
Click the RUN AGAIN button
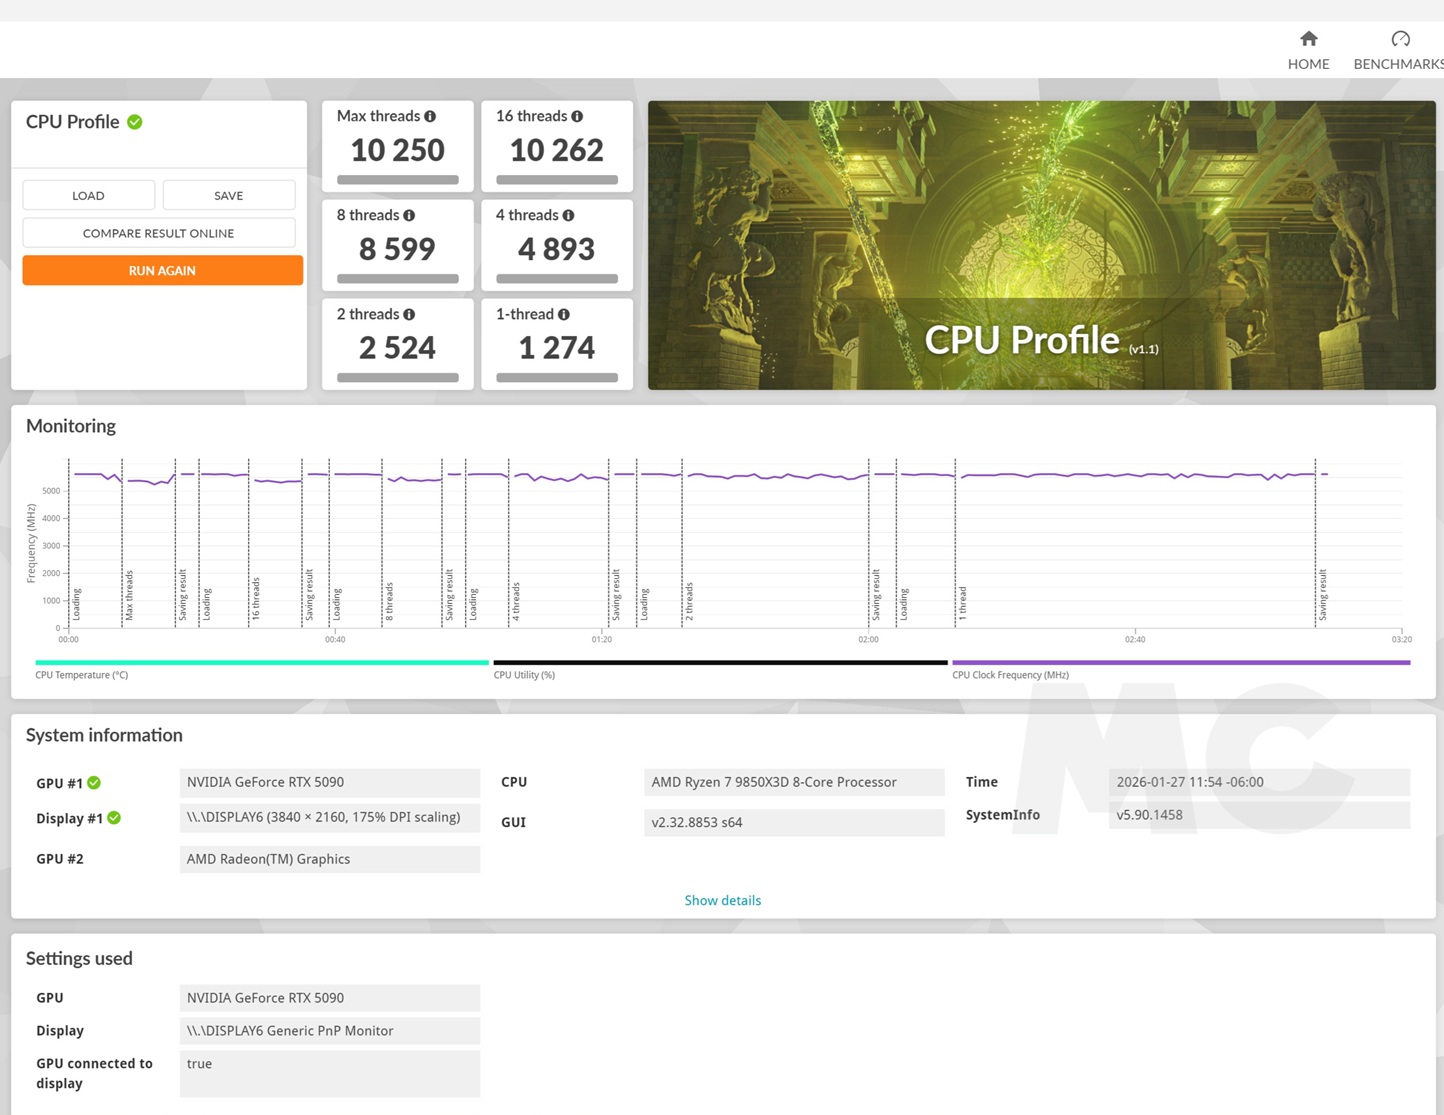click(162, 270)
